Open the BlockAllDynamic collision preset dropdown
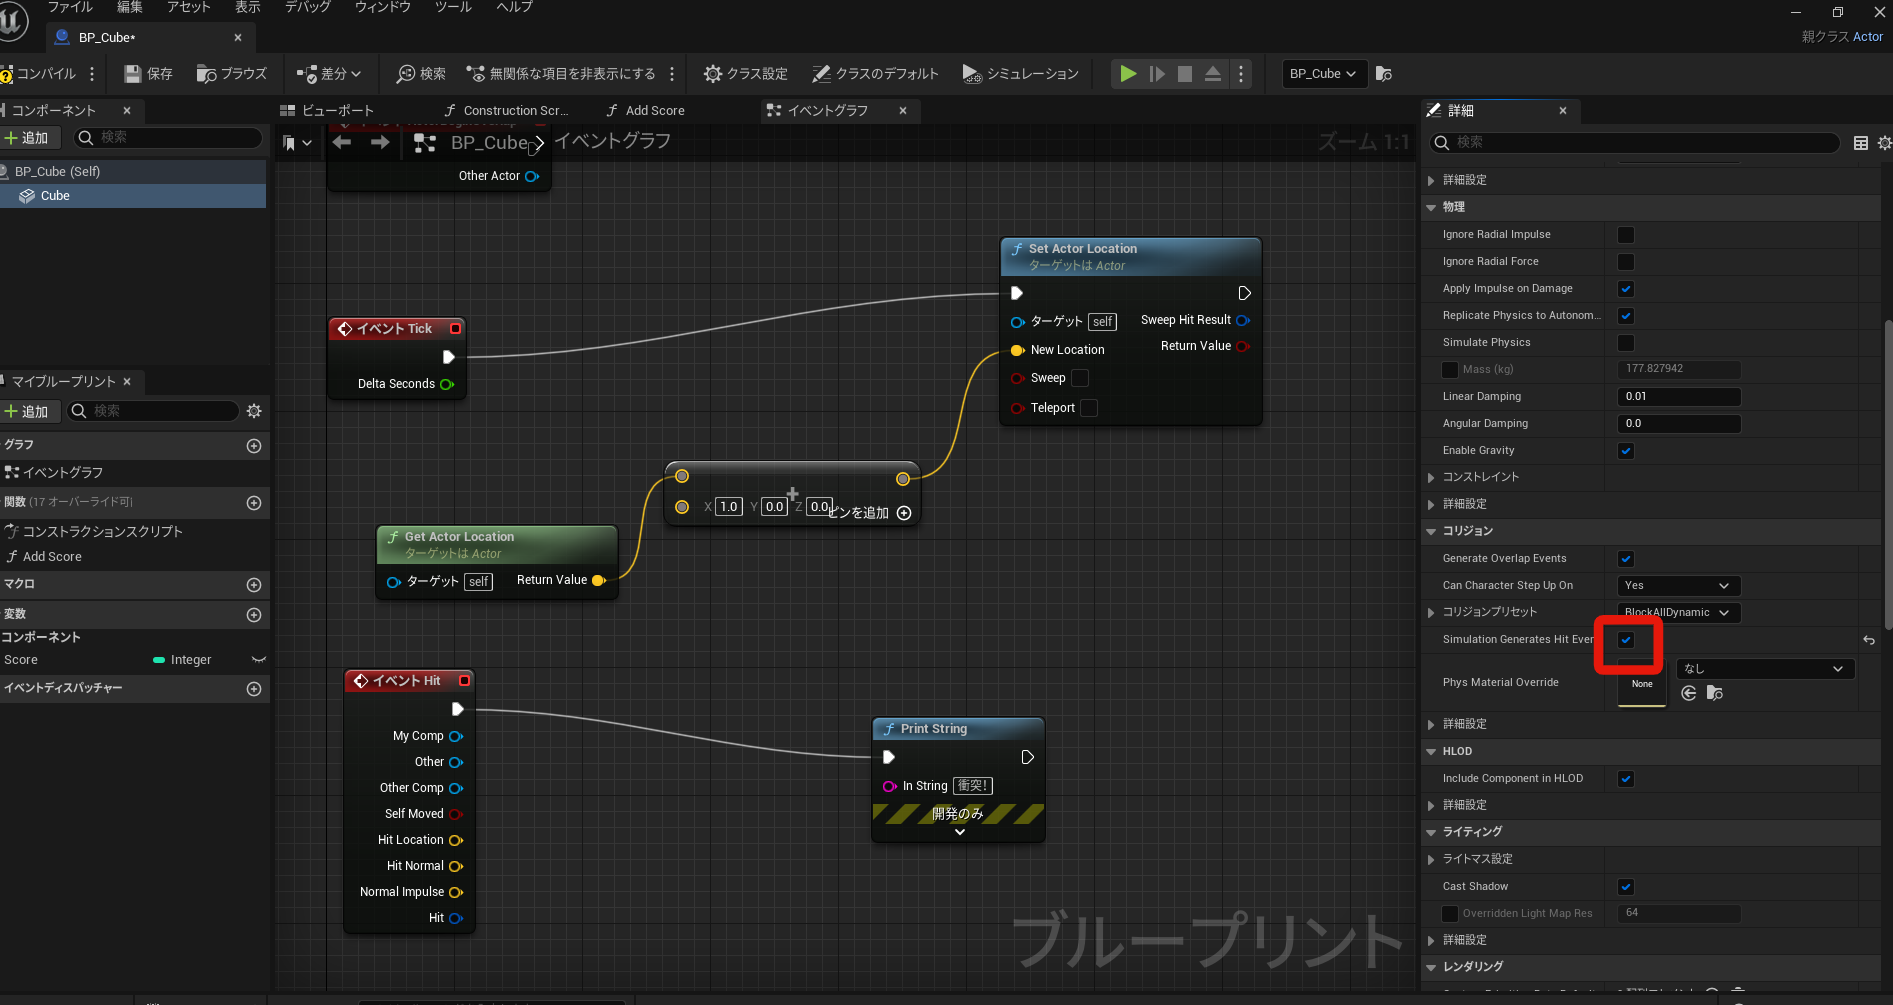 (1678, 612)
